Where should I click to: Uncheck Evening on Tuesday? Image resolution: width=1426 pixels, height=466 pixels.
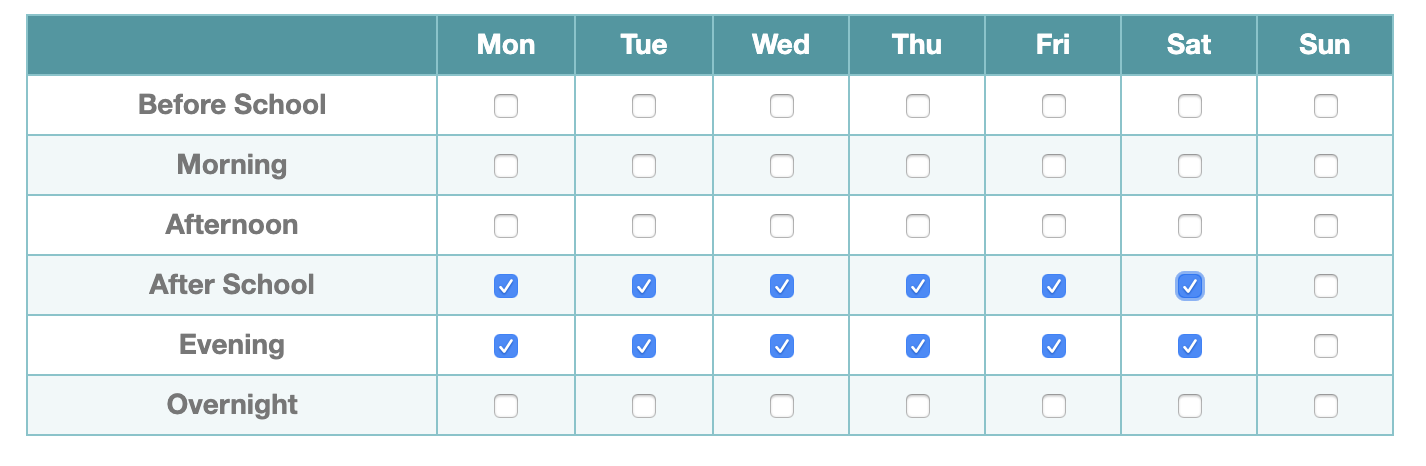tap(644, 346)
